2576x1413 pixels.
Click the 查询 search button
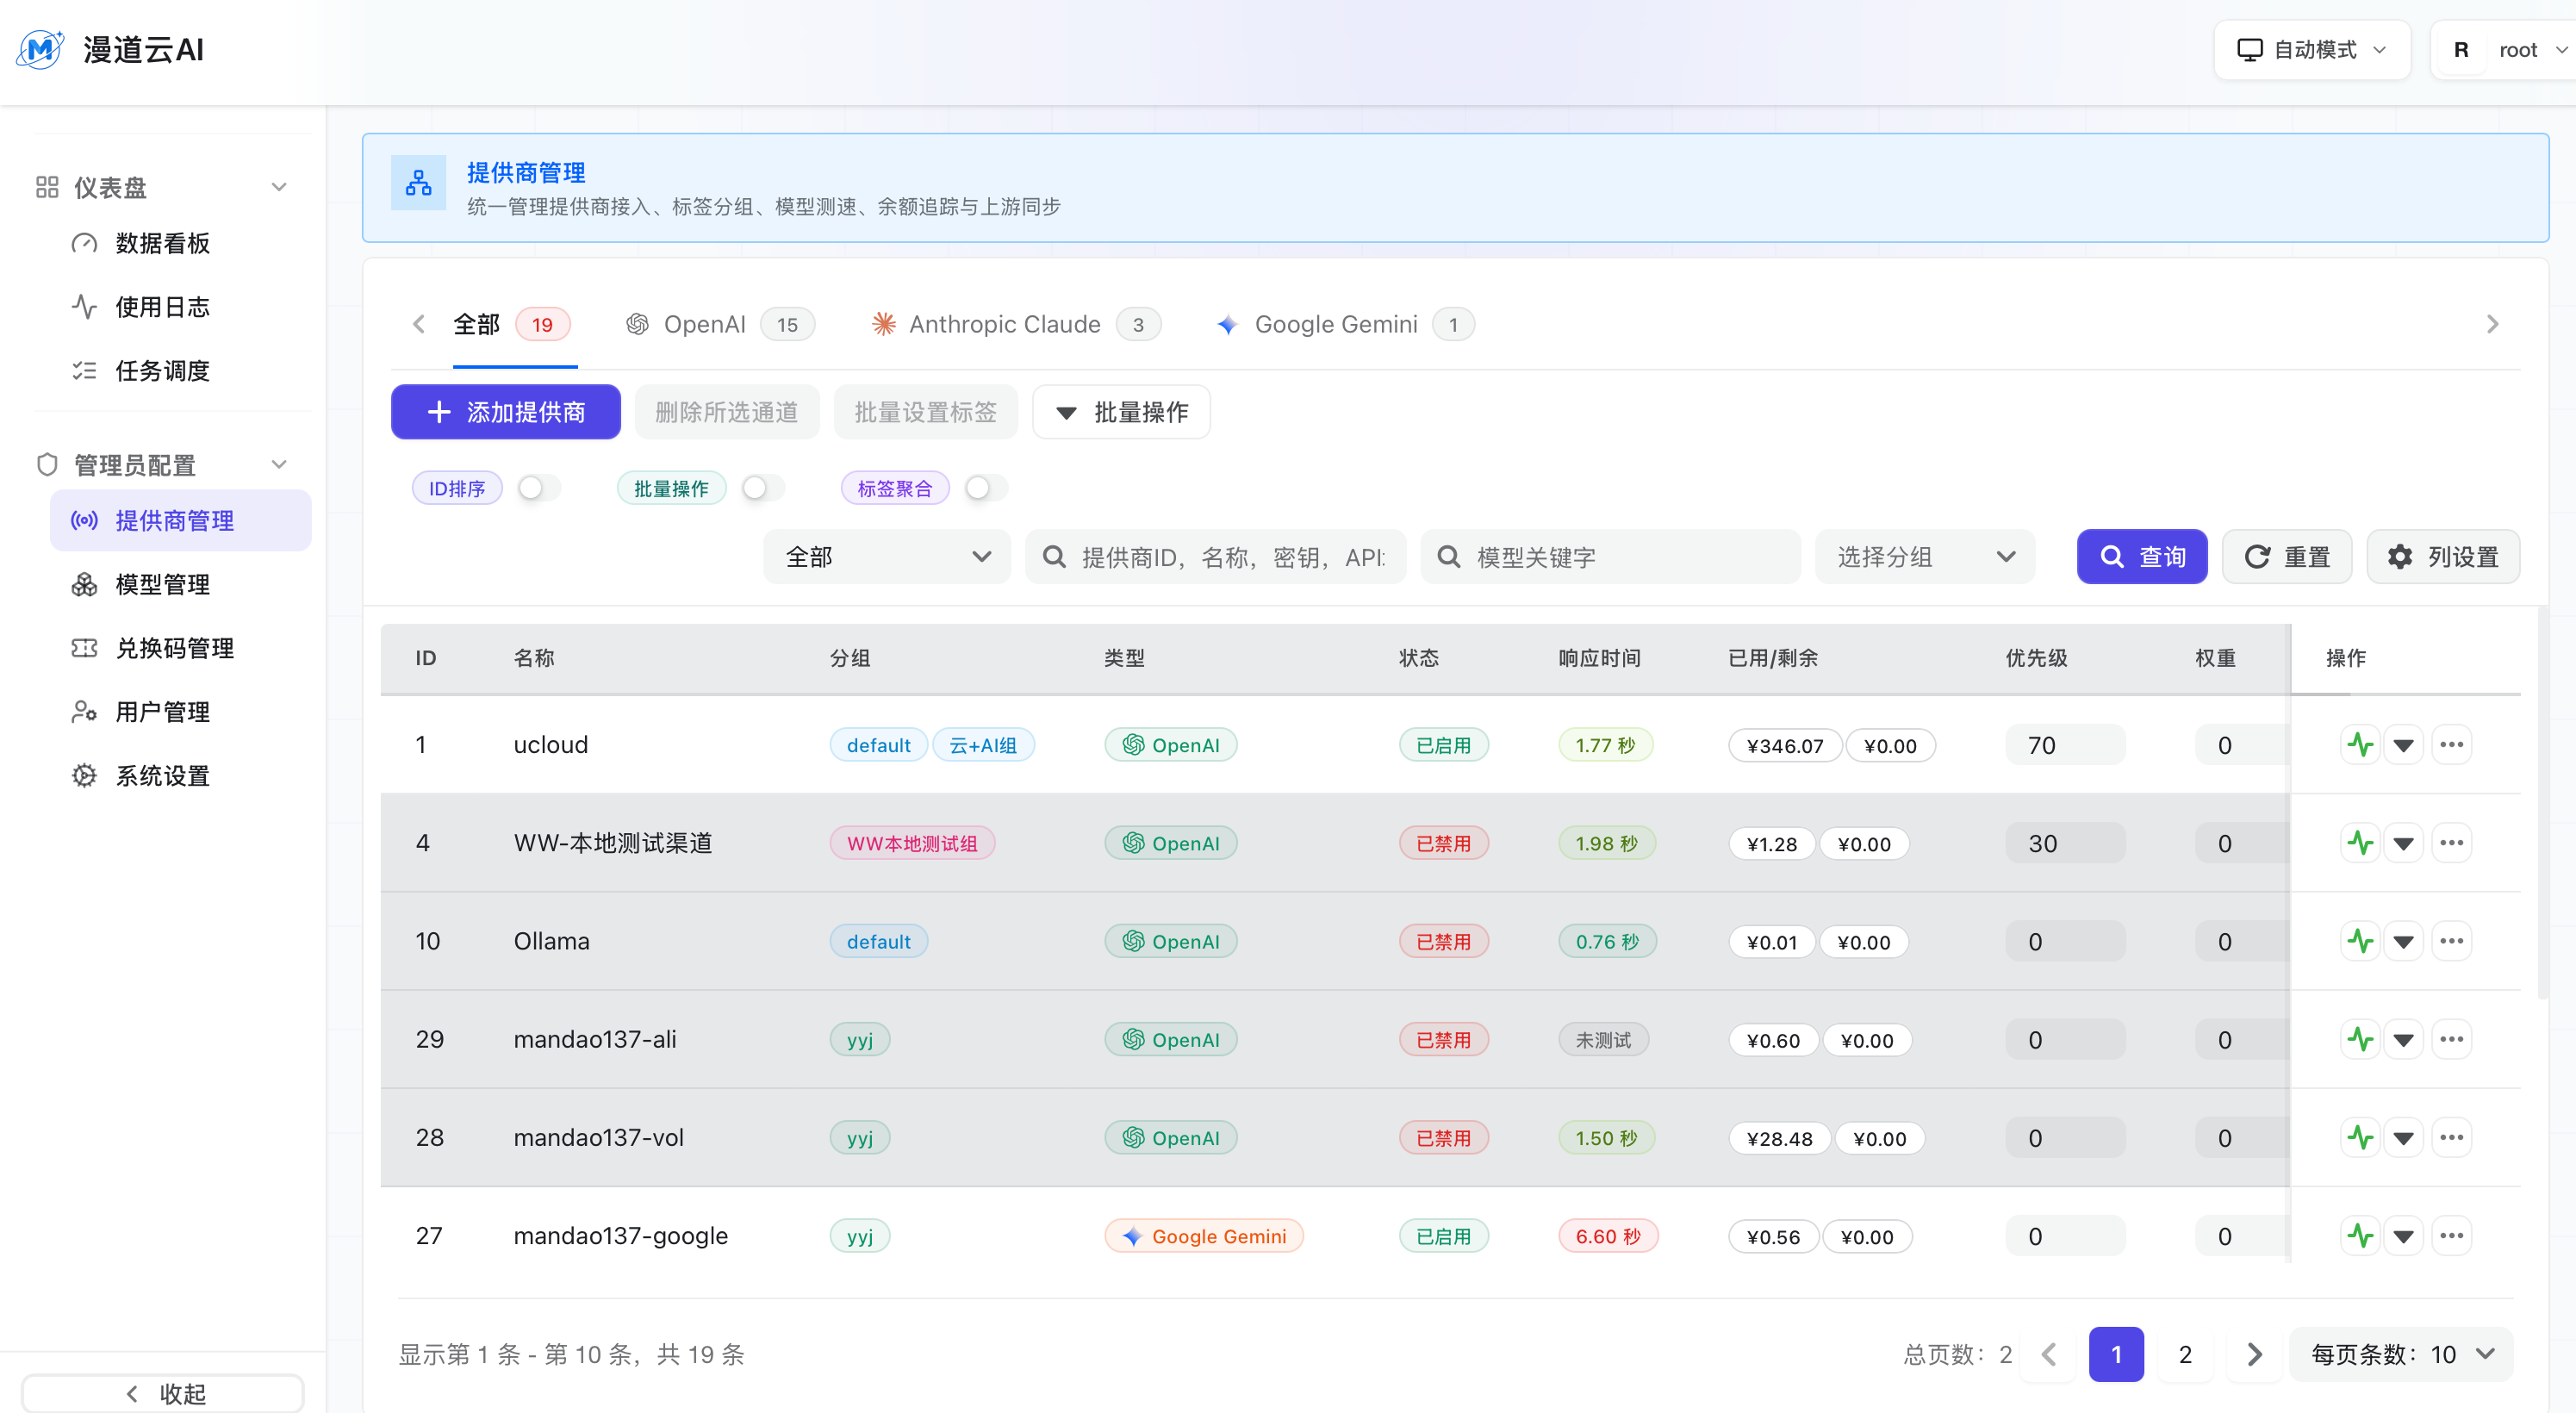coord(2142,557)
